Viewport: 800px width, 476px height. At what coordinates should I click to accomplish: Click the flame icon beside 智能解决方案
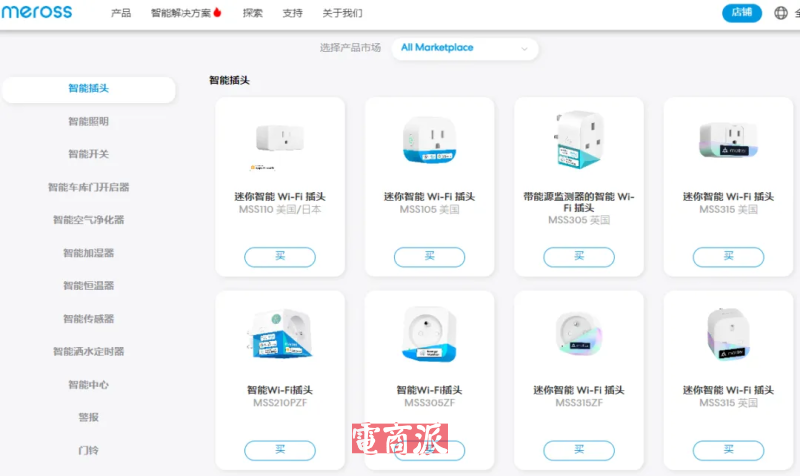point(218,14)
